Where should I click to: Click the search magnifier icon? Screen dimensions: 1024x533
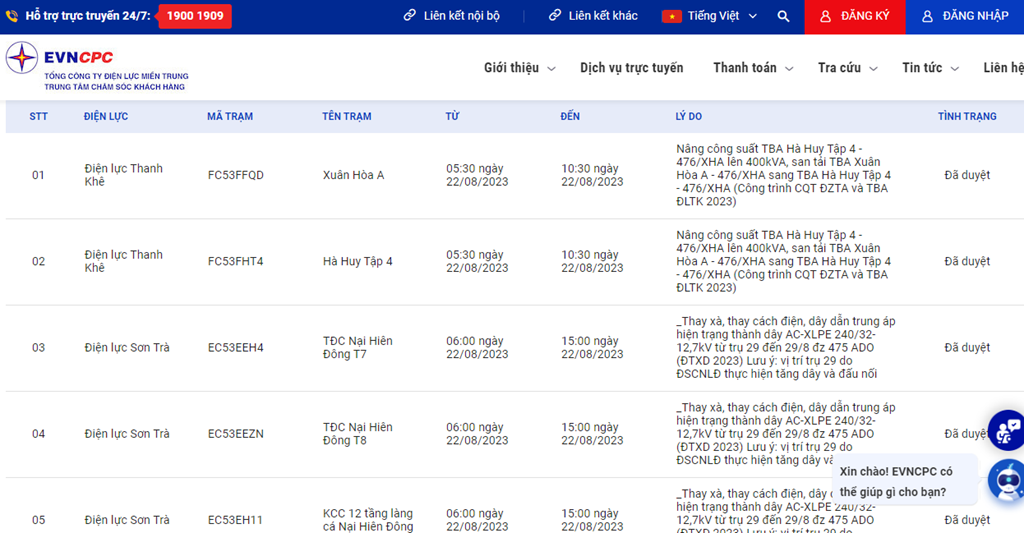click(x=783, y=17)
